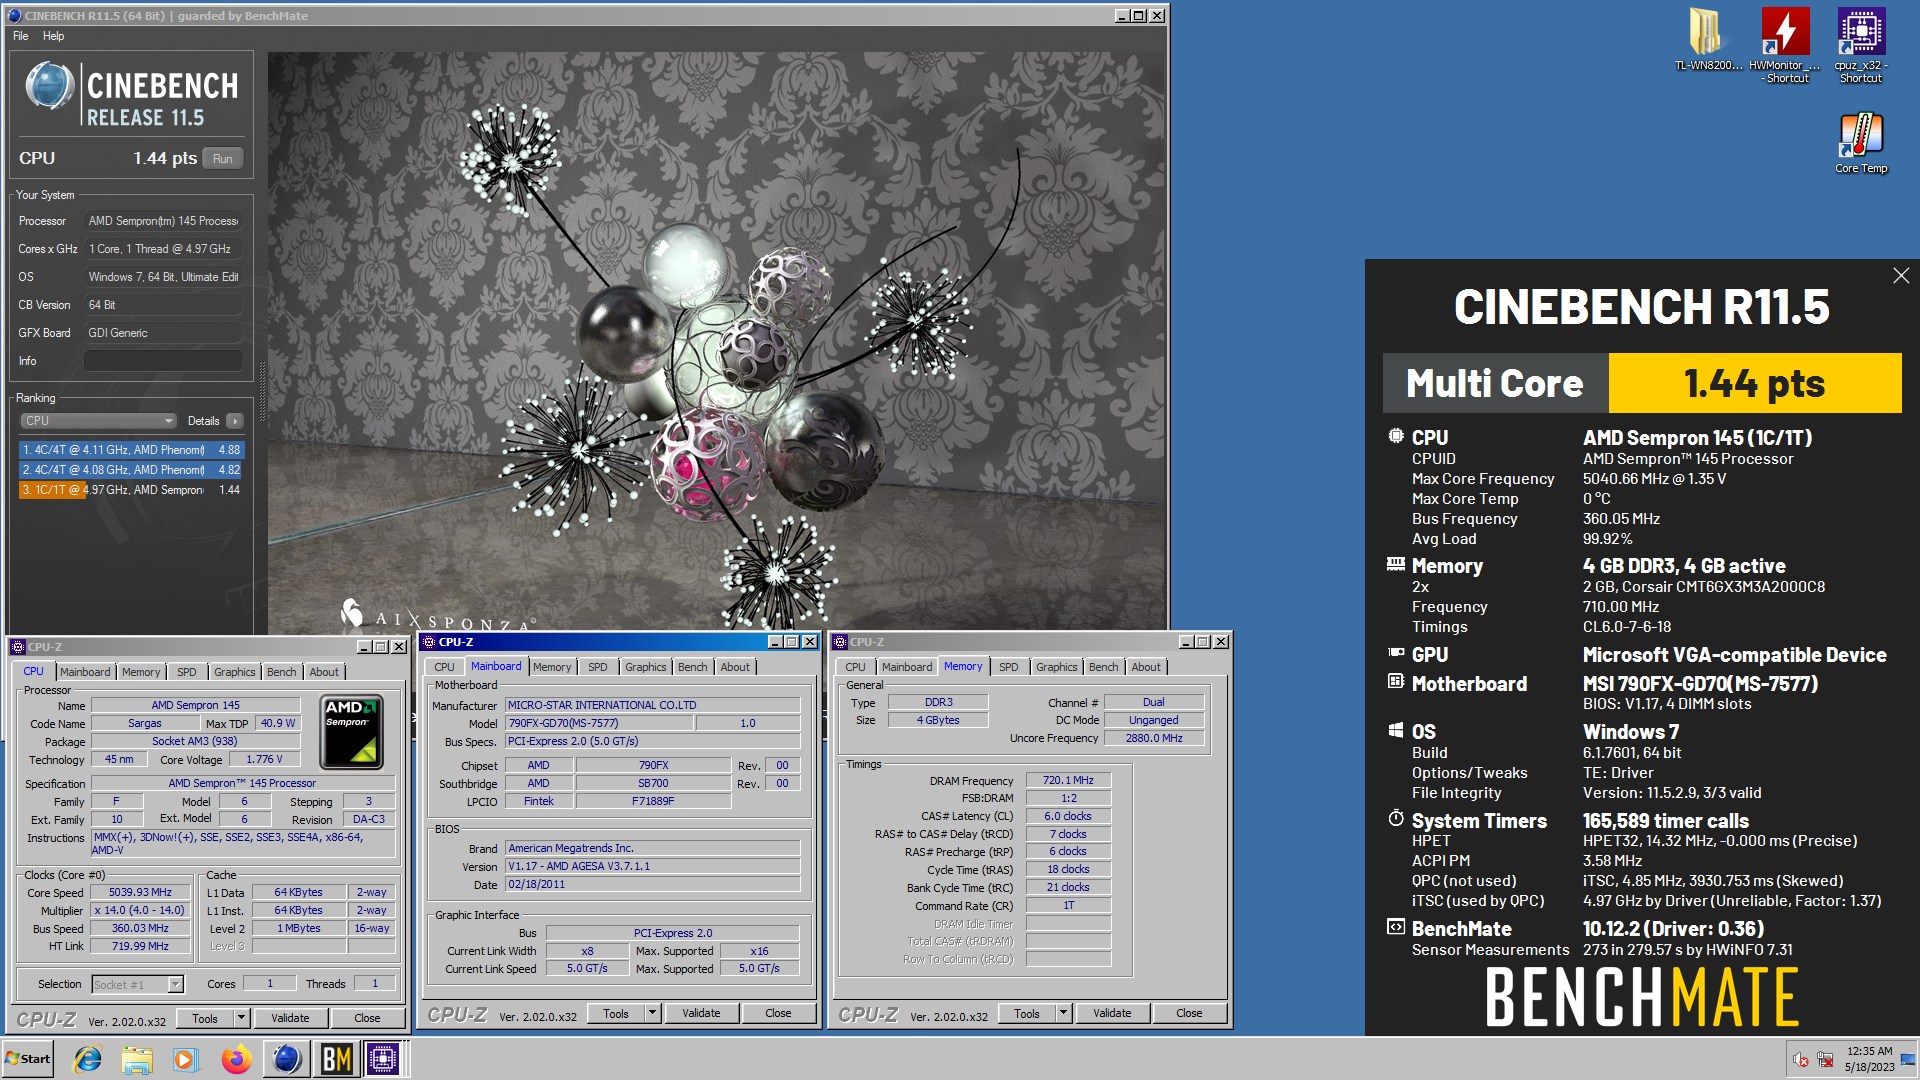Open Memory tab in left CPU-Z window
This screenshot has height=1080, width=1920.
pos(141,672)
